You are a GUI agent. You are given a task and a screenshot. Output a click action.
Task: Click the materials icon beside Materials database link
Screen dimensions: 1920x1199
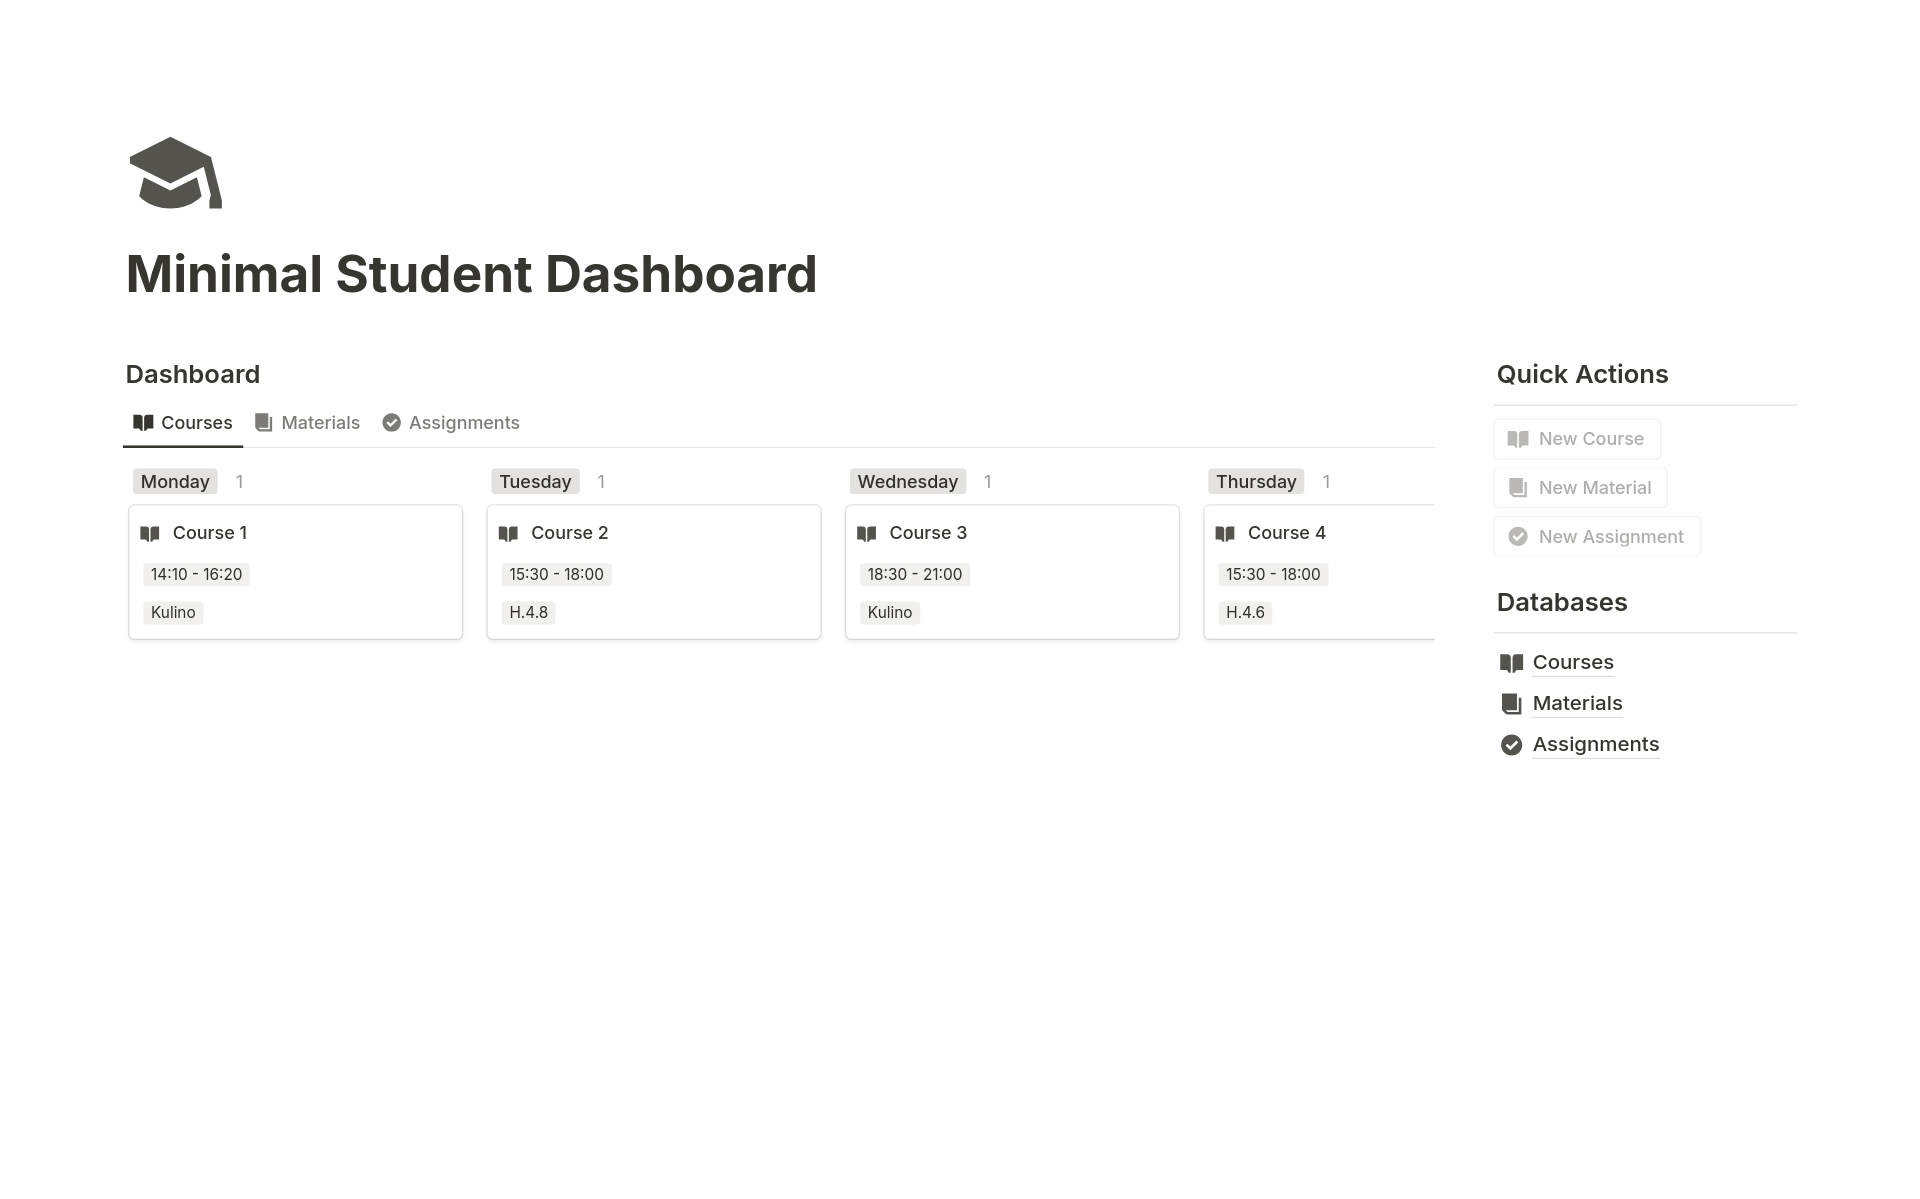1510,703
